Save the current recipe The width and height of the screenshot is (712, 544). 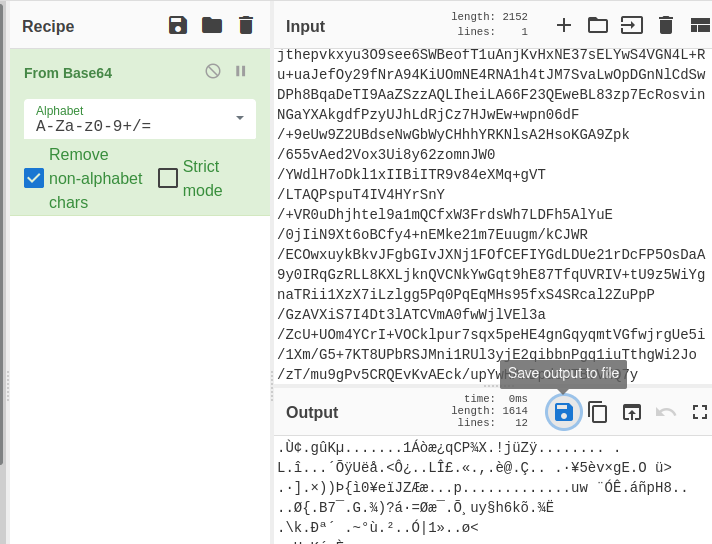178,25
